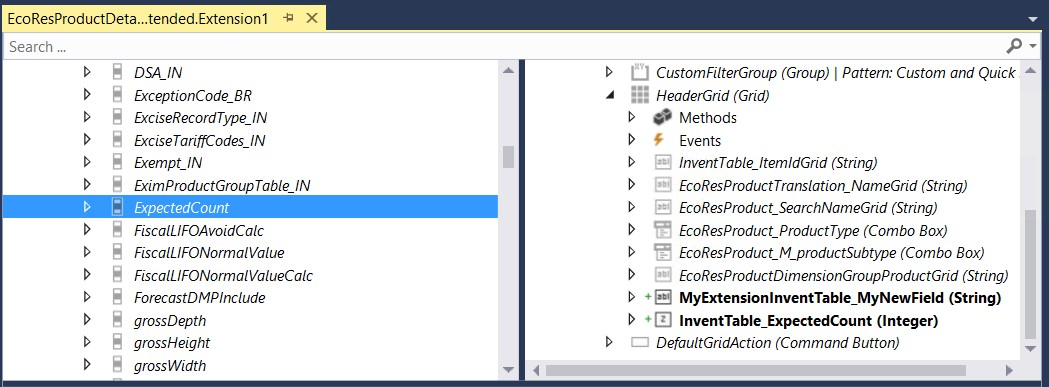
Task: Click left pane scrollbar down arrow
Action: 508,370
